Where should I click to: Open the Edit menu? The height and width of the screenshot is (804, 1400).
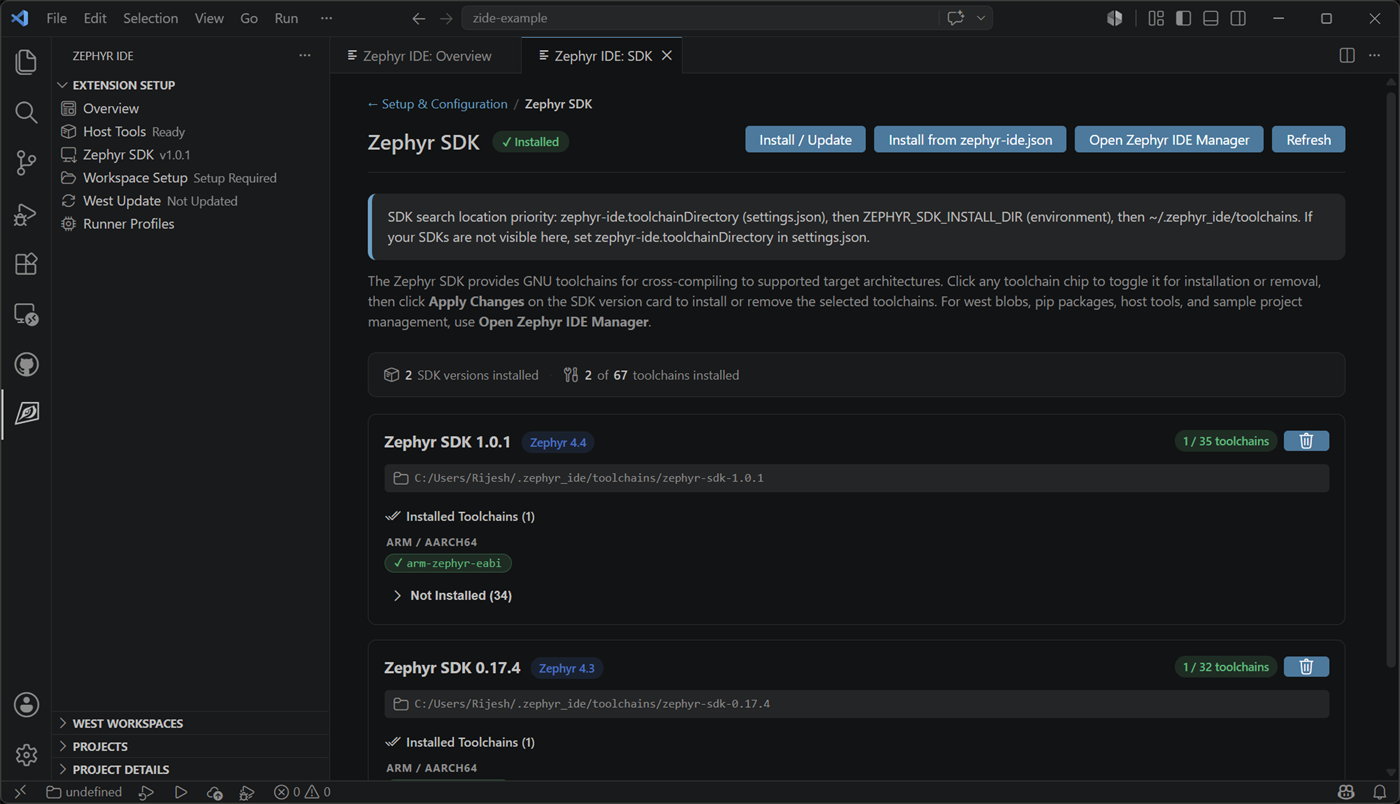pos(95,18)
